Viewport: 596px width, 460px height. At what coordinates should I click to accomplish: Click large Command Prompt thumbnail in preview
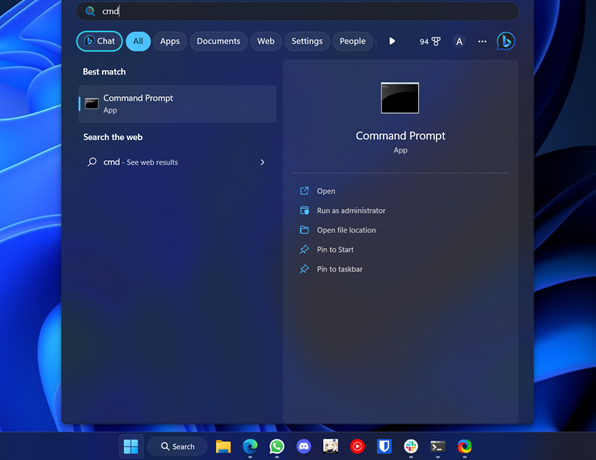(x=400, y=98)
